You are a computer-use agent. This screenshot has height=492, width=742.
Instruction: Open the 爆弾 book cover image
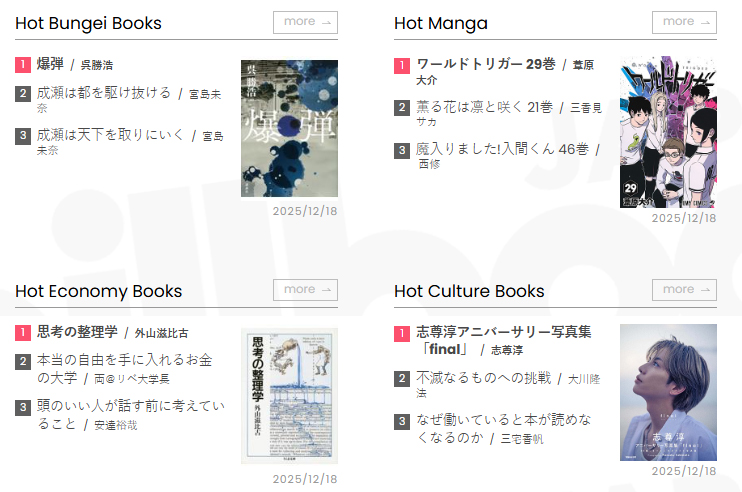tap(289, 128)
